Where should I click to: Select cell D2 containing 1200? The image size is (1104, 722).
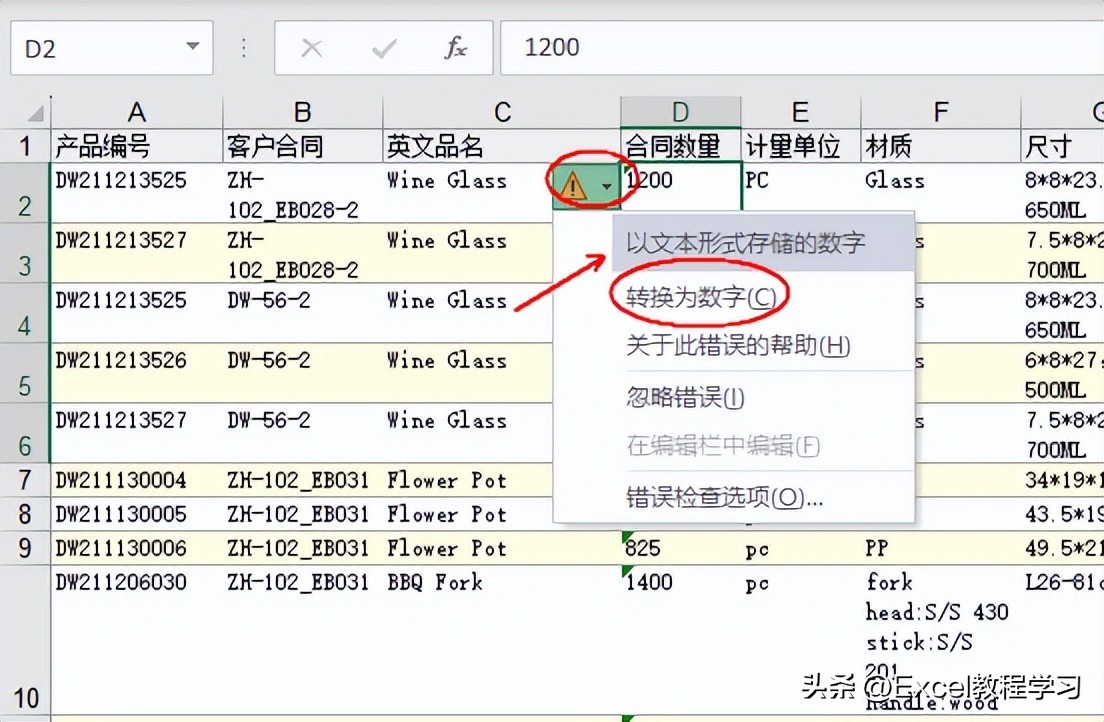(x=682, y=185)
